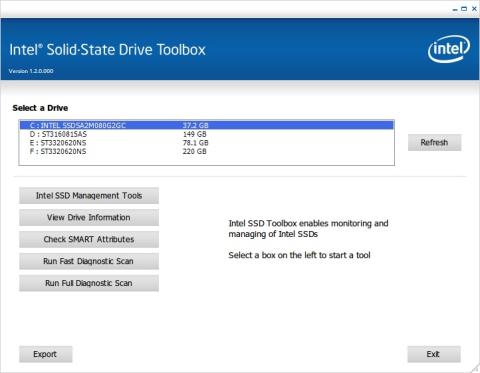Minimize the Toolbox window

455,9
